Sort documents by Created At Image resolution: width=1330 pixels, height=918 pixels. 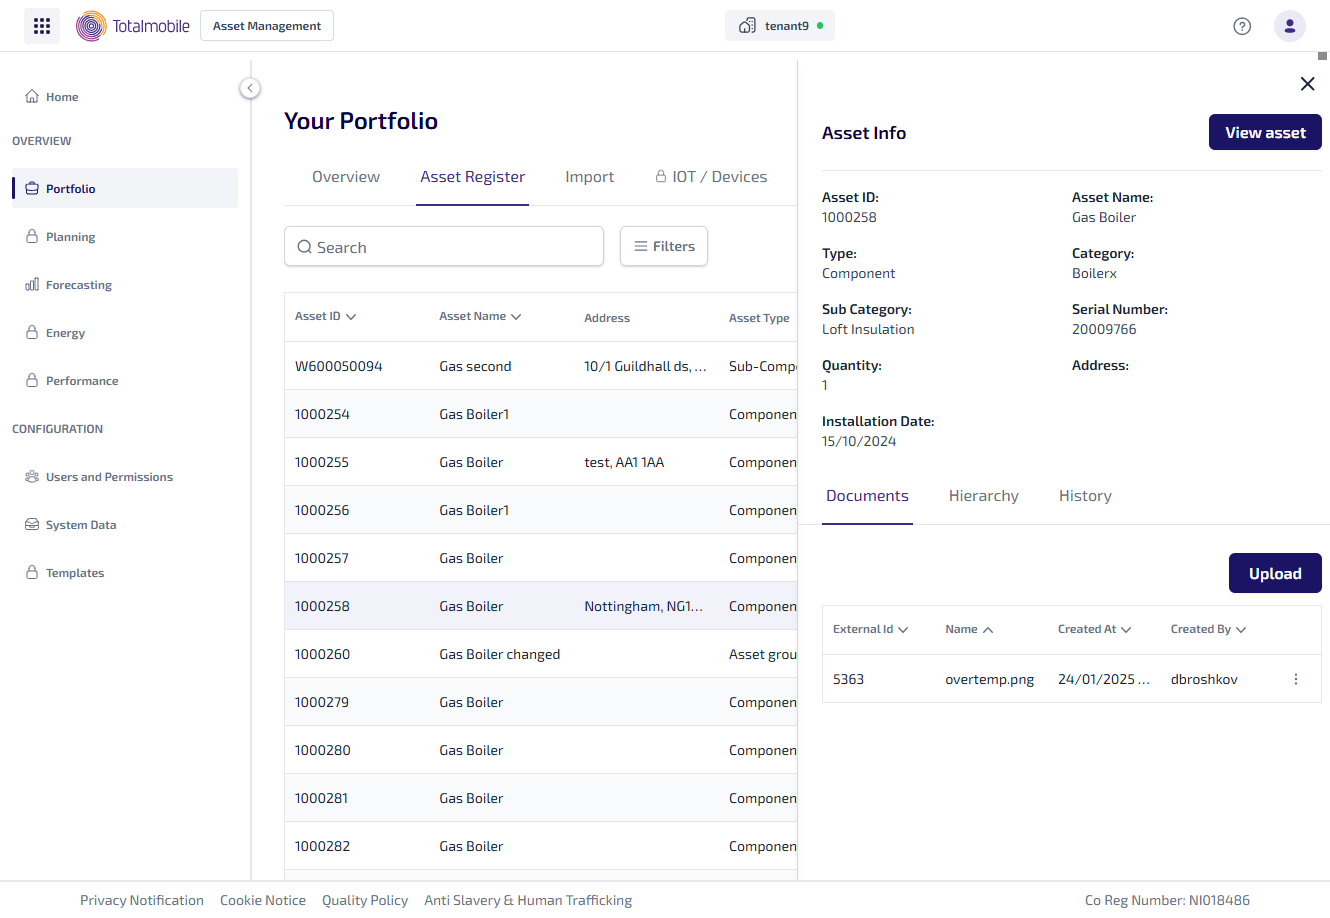click(1094, 629)
